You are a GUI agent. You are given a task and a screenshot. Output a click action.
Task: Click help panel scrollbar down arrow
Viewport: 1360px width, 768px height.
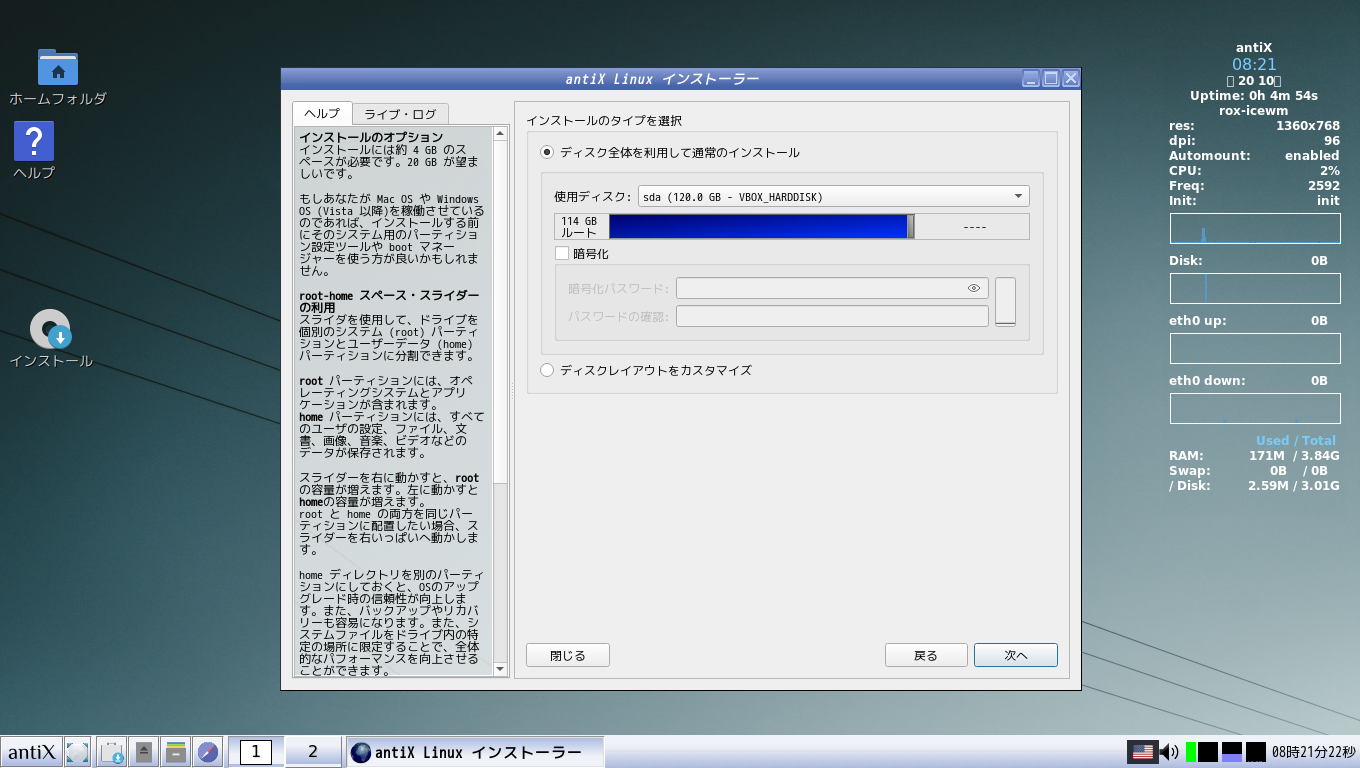pyautogui.click(x=501, y=668)
